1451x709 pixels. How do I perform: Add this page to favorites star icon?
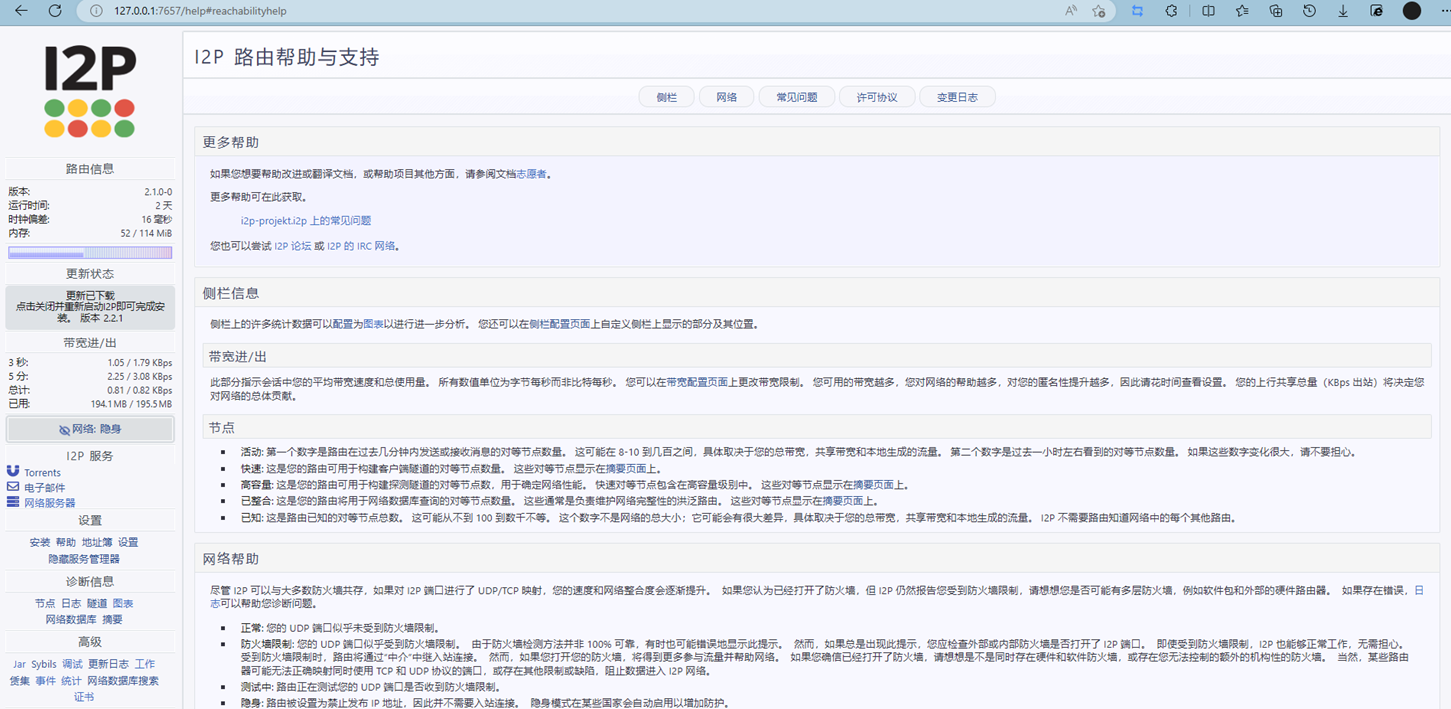(1099, 11)
